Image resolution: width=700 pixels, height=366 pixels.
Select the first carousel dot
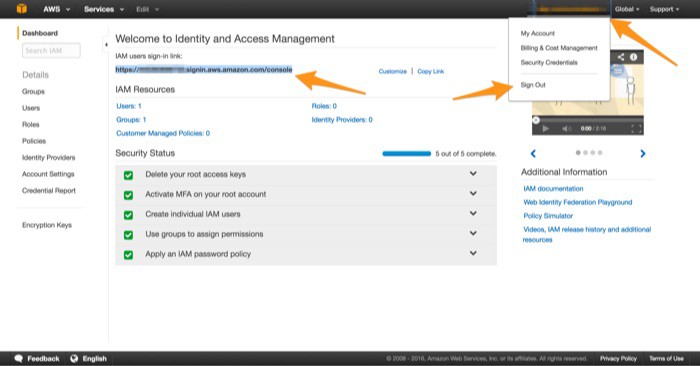(x=578, y=153)
